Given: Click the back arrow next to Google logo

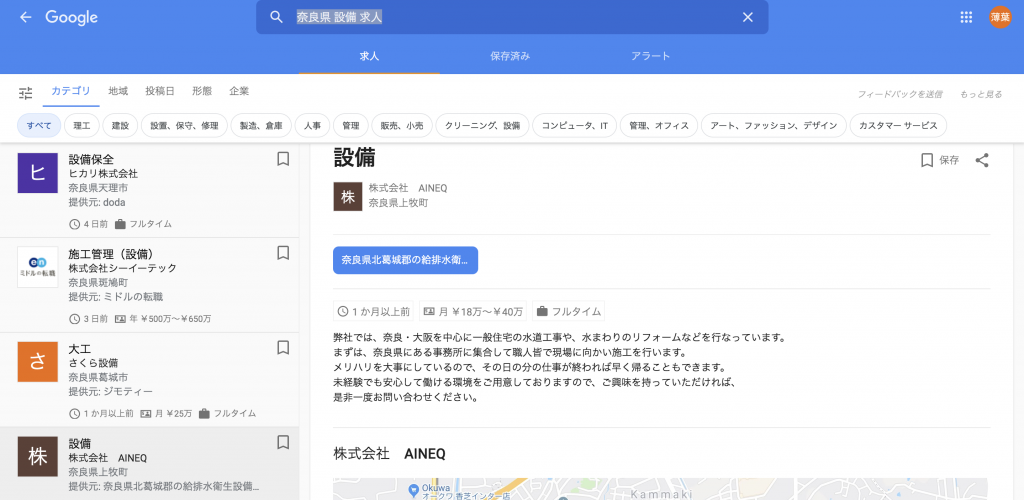Looking at the screenshot, I should click(25, 18).
